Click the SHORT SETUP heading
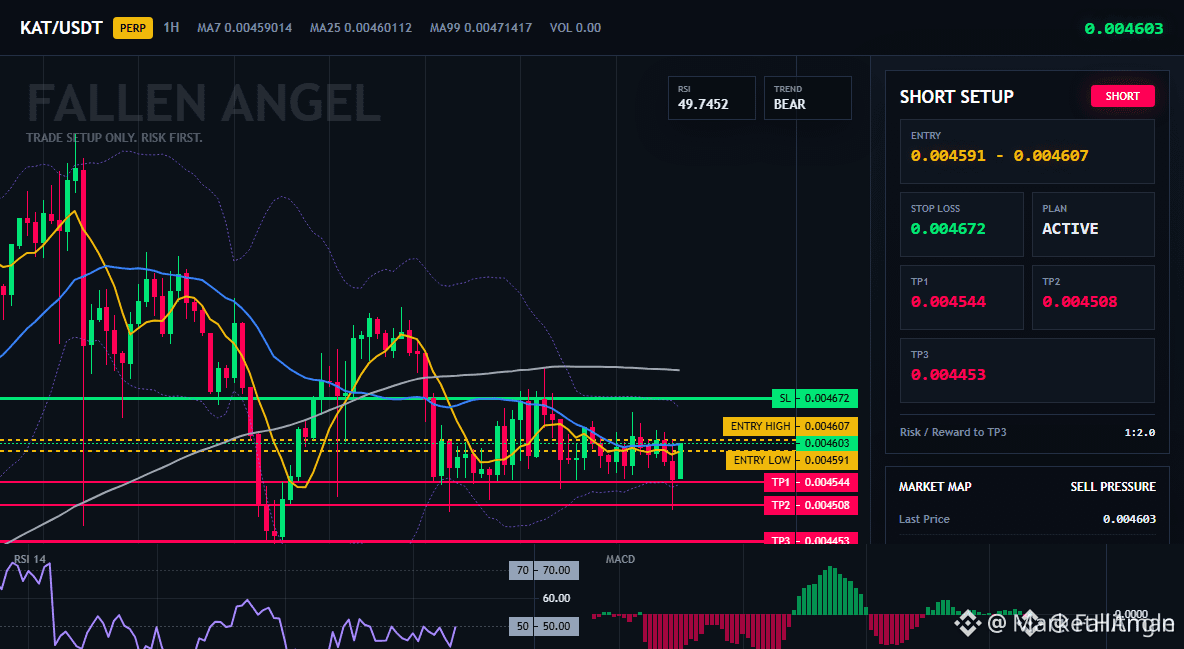Viewport: 1184px width, 649px height. (x=956, y=97)
